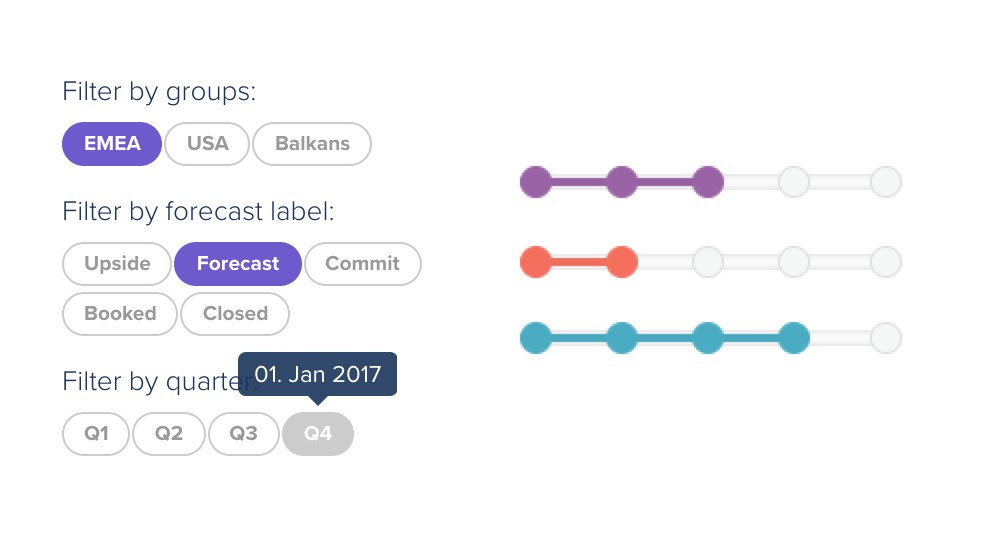Set teal slider to last step
The height and width of the screenshot is (540, 1000).
tap(886, 338)
